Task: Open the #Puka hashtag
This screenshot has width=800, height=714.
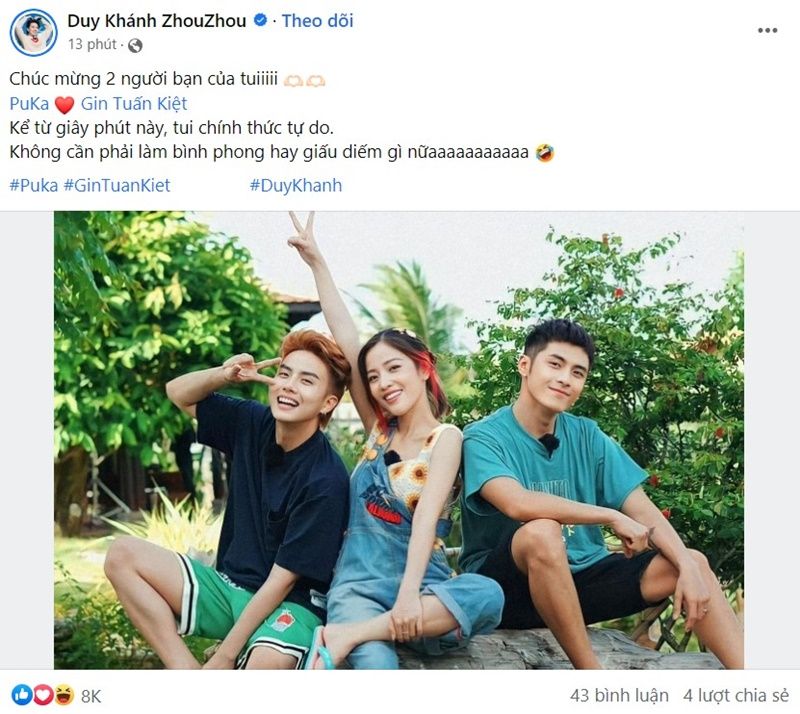Action: [x=34, y=185]
